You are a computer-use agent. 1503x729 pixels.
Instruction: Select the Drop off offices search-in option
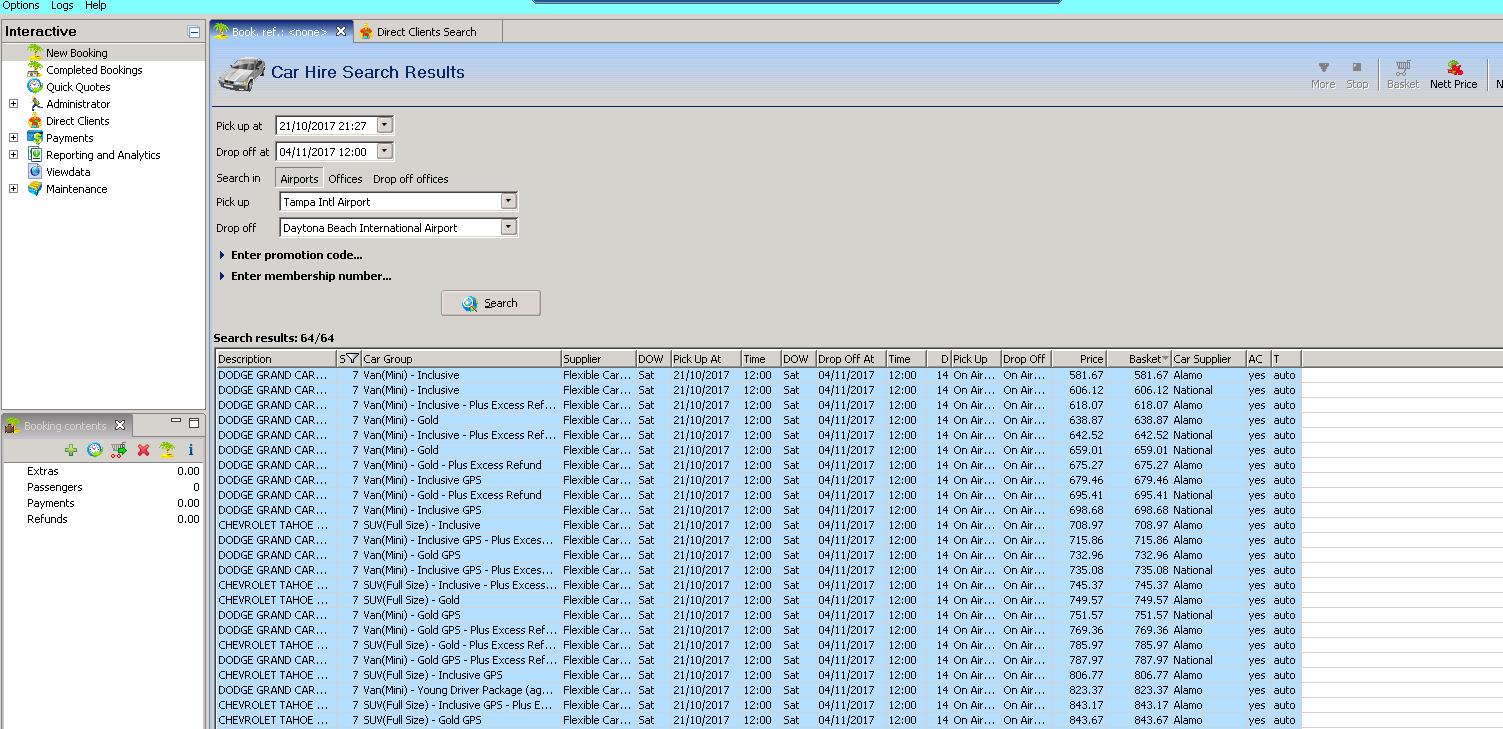tap(410, 179)
